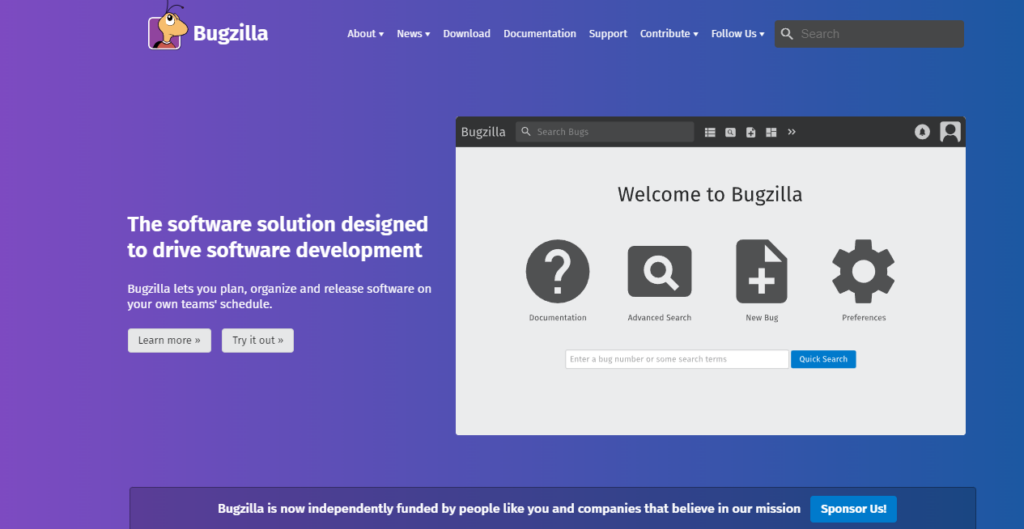Click the Bugzilla wordmark in the header
Screen dimensions: 1024x529
pyautogui.click(x=231, y=33)
